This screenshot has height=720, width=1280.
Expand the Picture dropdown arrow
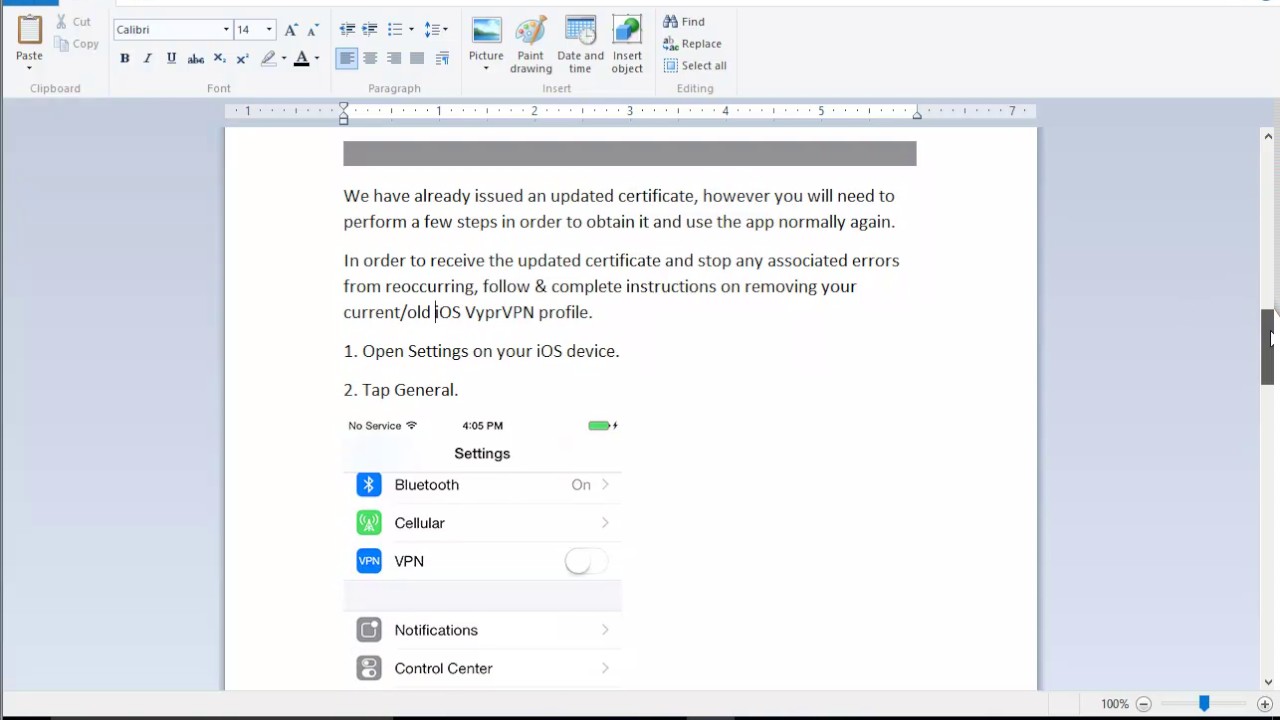tap(486, 69)
